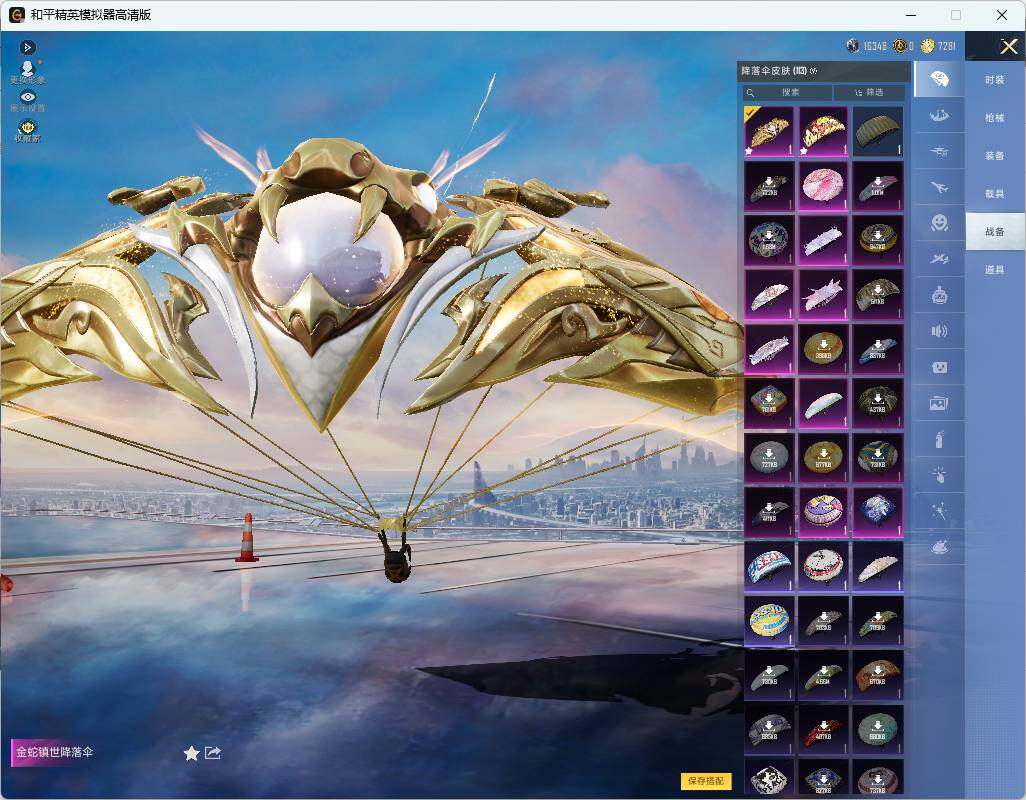1026x800 pixels.
Task: Select the picture gallery category icon
Action: 939,403
